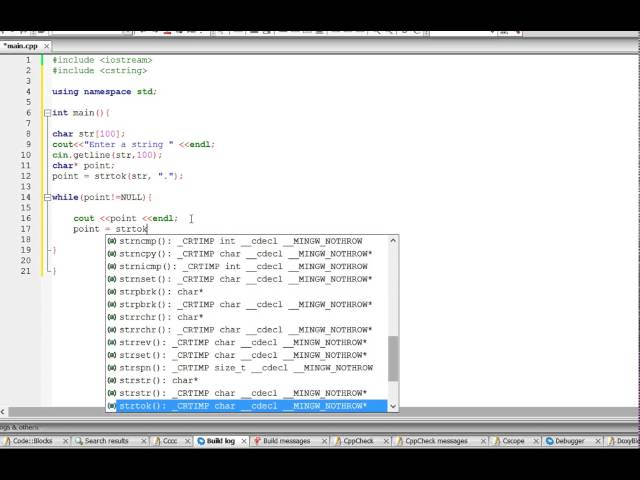Collapse the int main() code fold
Viewport: 640px width, 480px height.
(47, 113)
